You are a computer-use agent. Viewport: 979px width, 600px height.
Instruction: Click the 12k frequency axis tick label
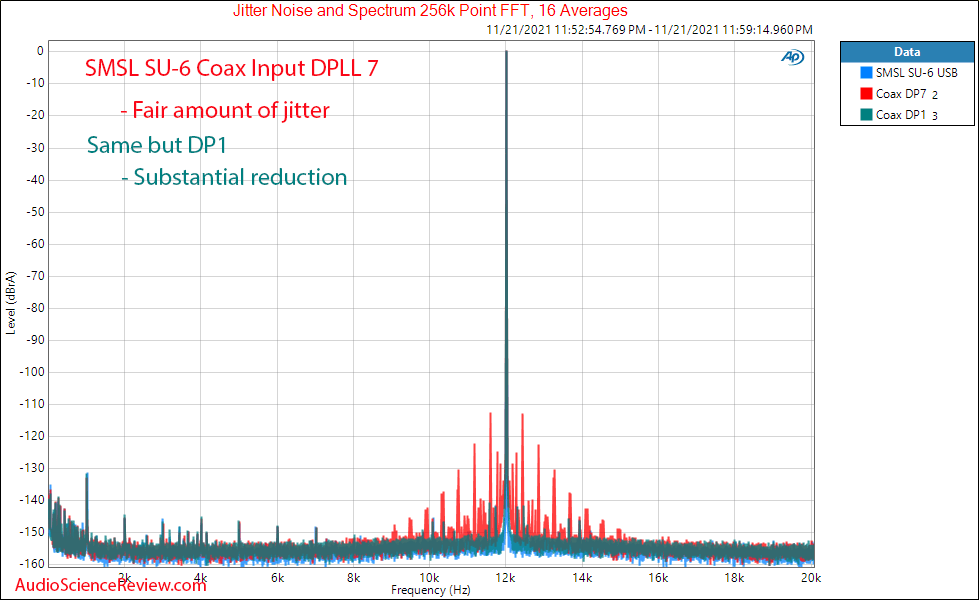pos(505,578)
